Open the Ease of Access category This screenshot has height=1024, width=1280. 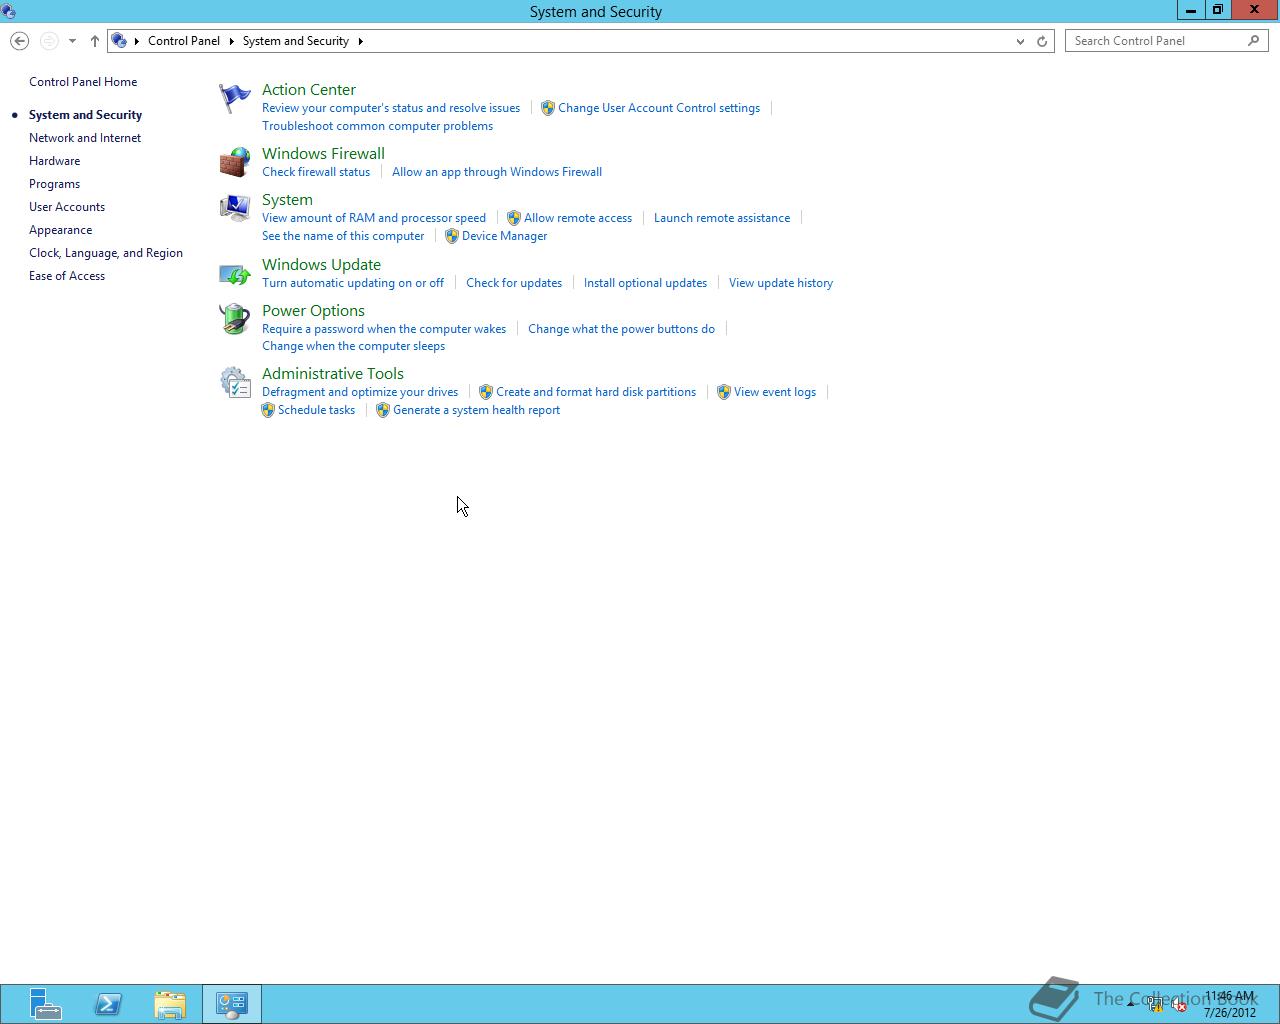tap(67, 276)
